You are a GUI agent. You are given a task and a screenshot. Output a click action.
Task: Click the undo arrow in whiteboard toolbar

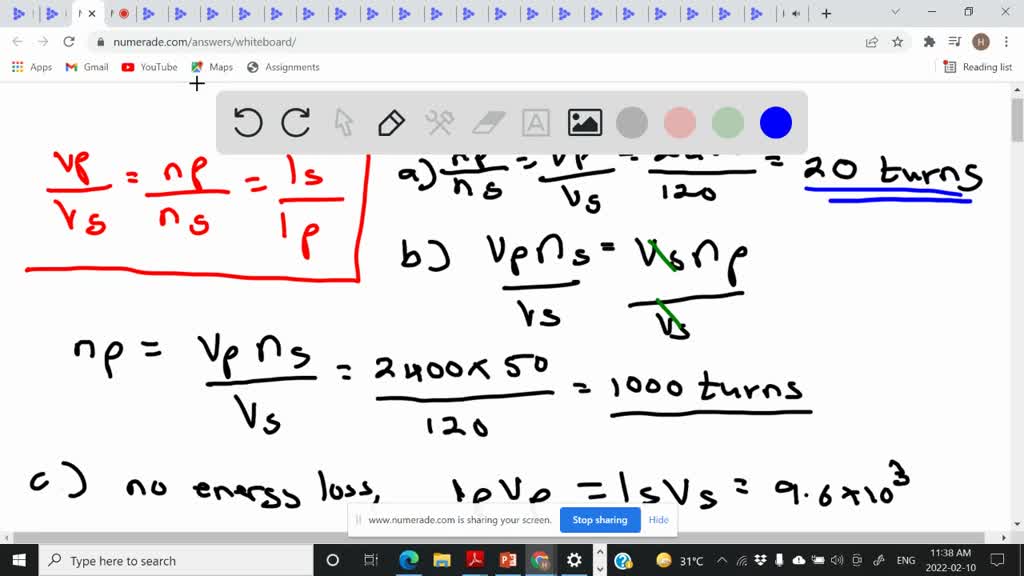tap(248, 123)
